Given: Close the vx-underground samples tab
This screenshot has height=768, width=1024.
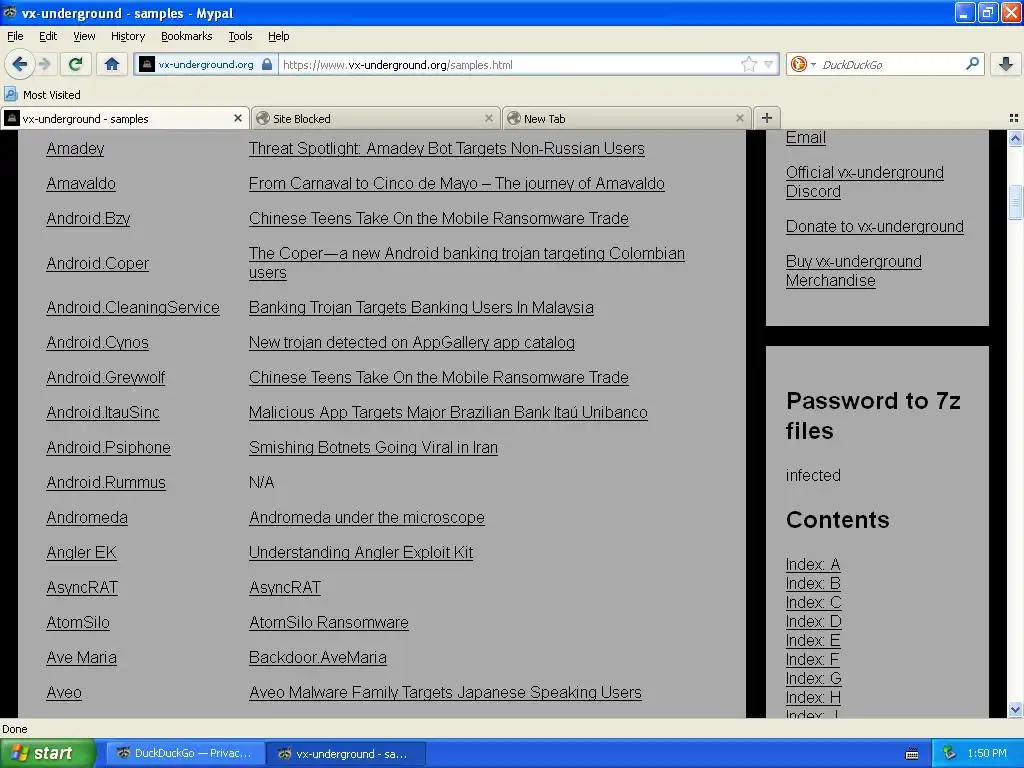Looking at the screenshot, I should point(238,118).
